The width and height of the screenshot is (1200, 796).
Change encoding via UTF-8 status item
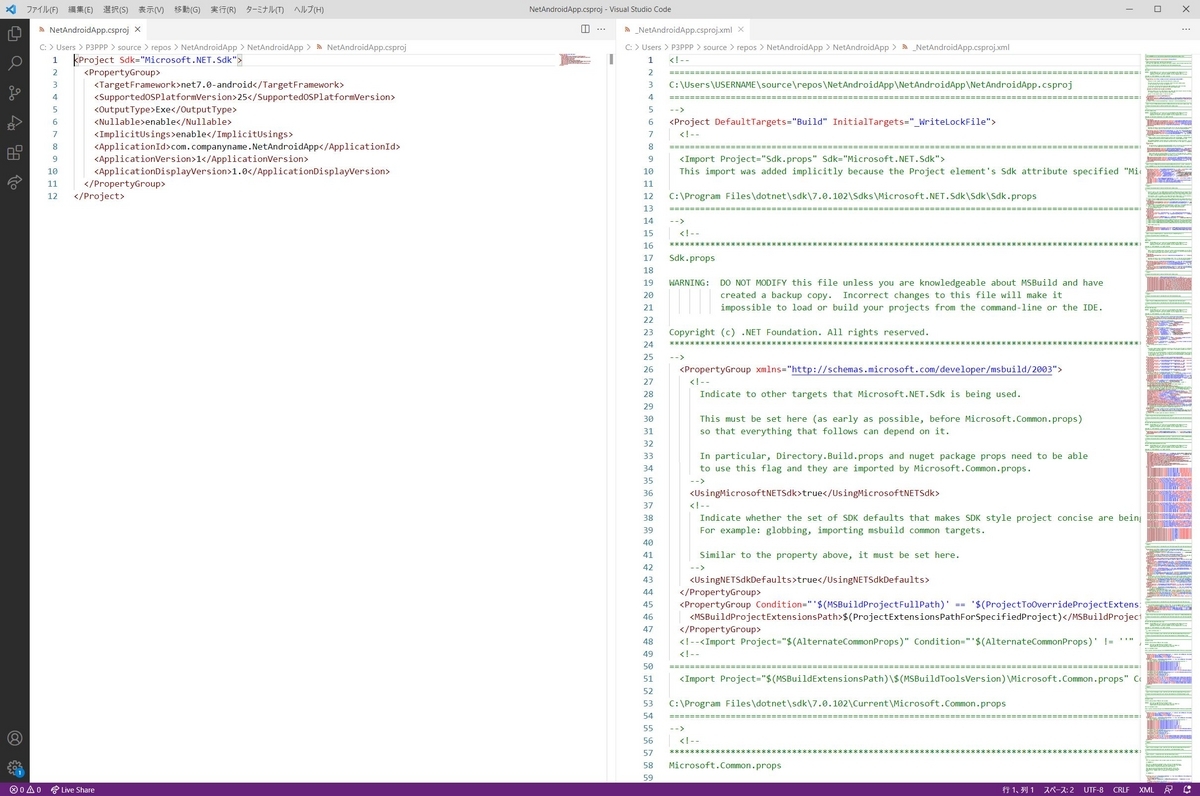(x=1093, y=789)
